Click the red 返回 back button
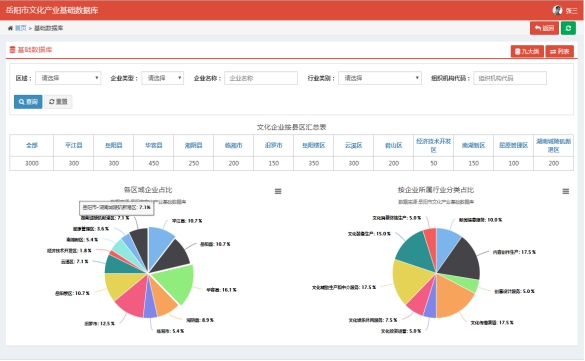 click(x=544, y=28)
